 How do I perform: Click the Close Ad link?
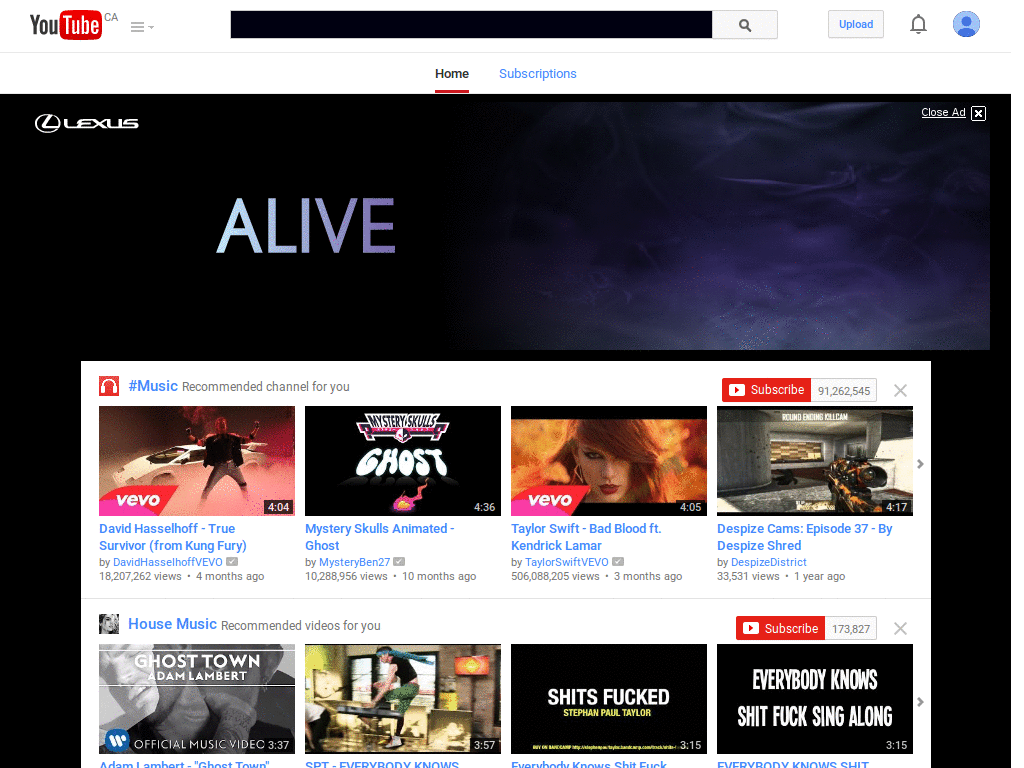pos(943,112)
